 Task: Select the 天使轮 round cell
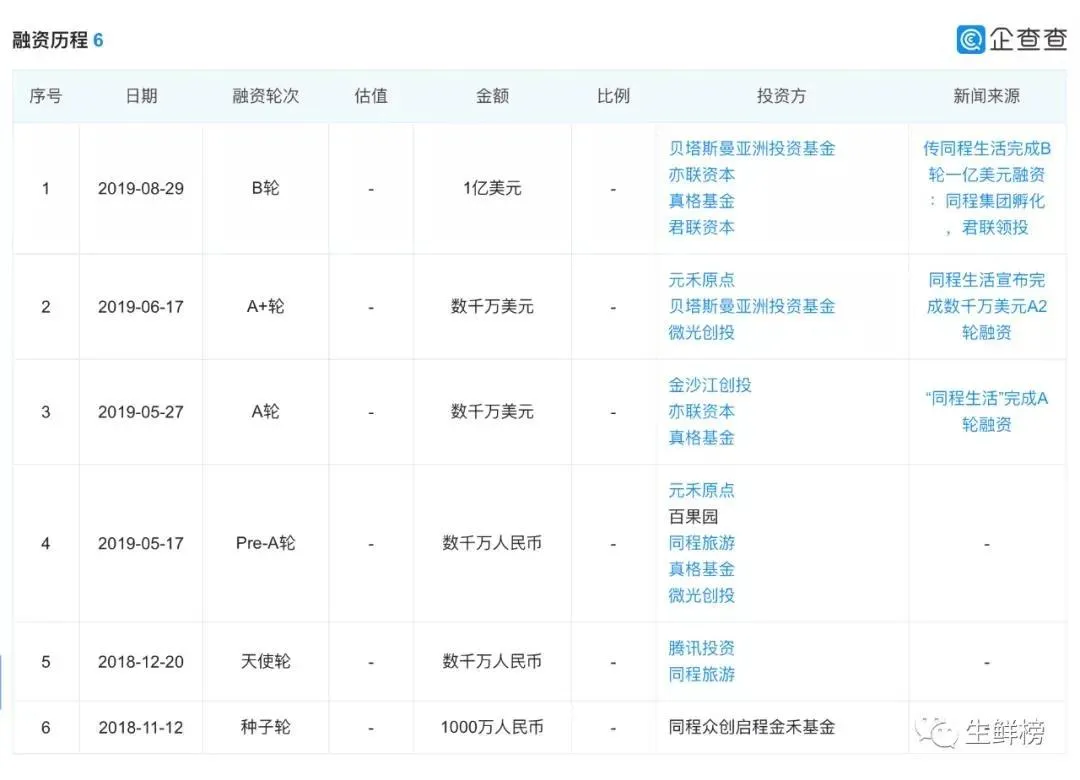pyautogui.click(x=265, y=661)
